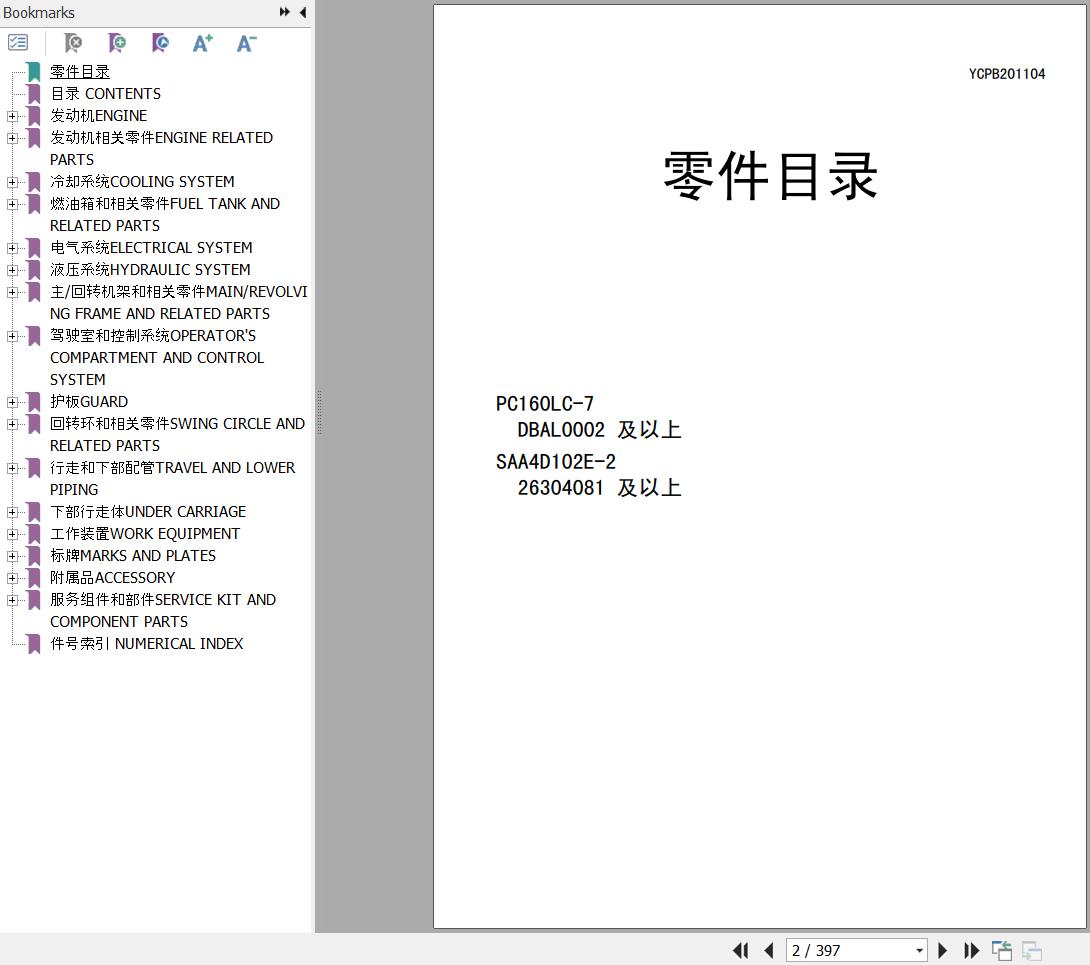This screenshot has width=1090, height=965.
Task: Open the 发动机ENGINE bookmark text
Action: pyautogui.click(x=99, y=115)
